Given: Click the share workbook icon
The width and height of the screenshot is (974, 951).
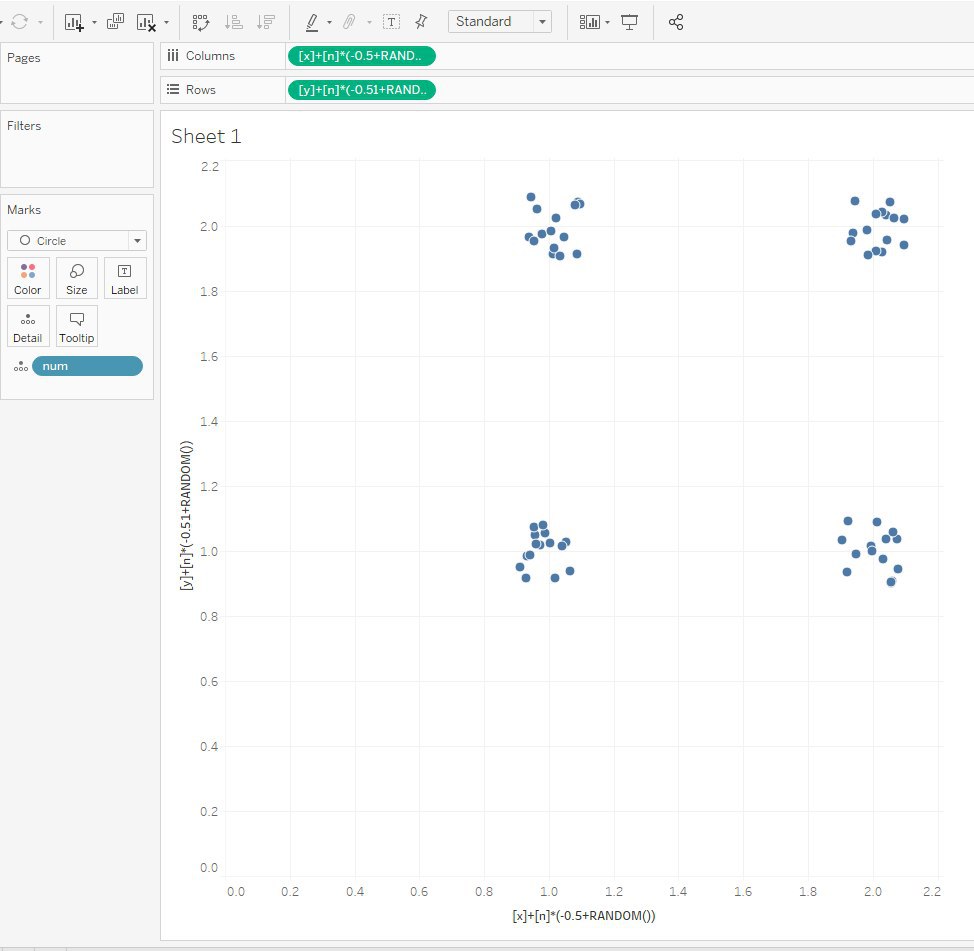Looking at the screenshot, I should coord(676,22).
